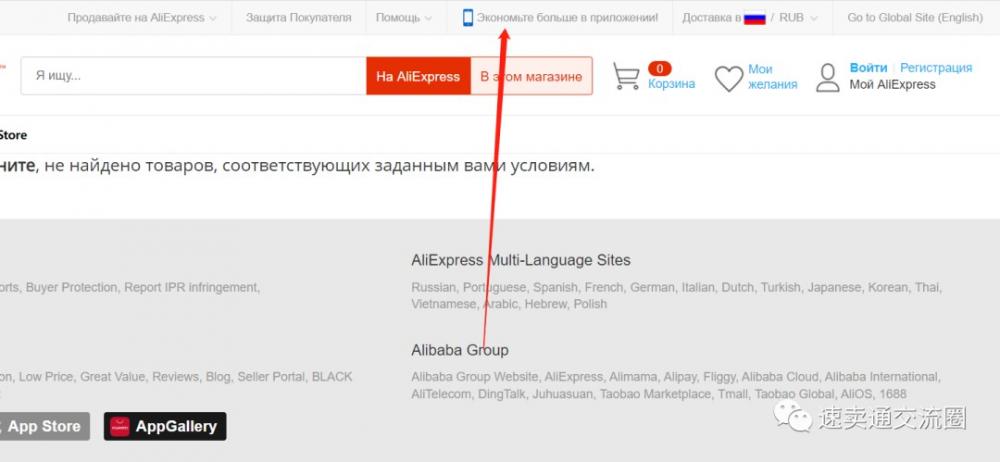Open the Low Price footer link
Viewport: 1000px width, 462px height.
pos(46,377)
